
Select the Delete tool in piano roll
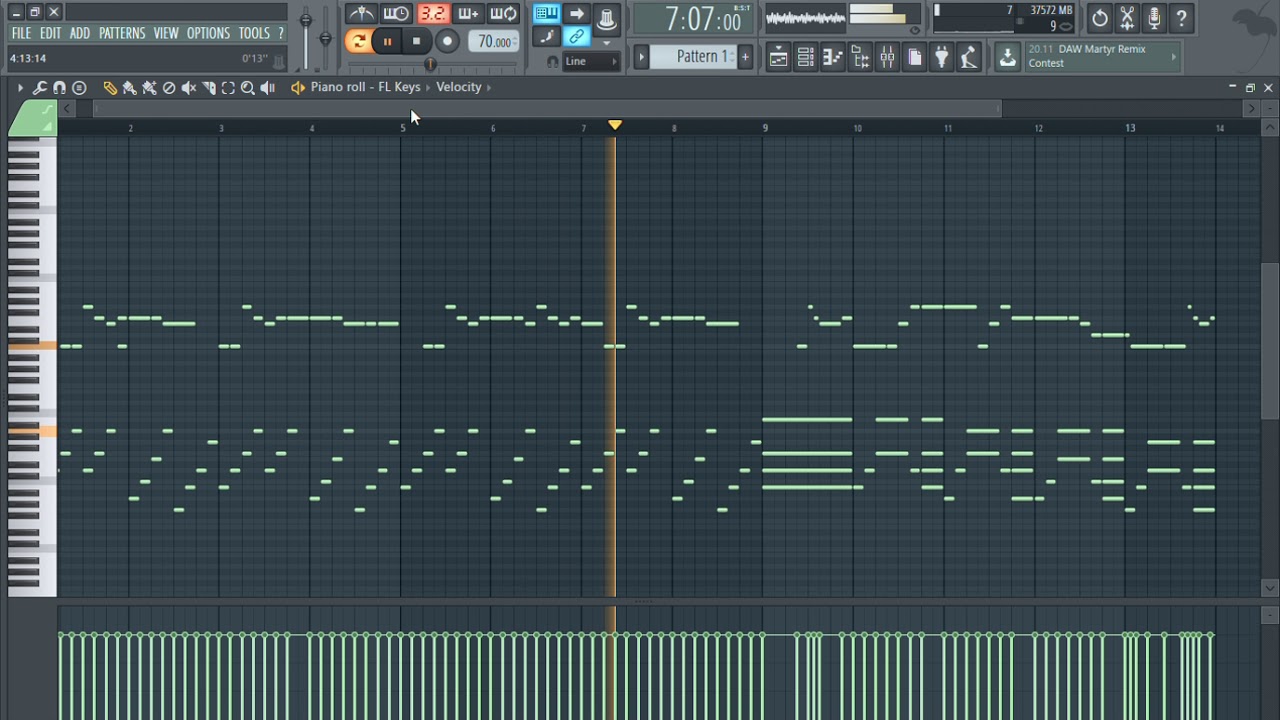click(x=169, y=88)
